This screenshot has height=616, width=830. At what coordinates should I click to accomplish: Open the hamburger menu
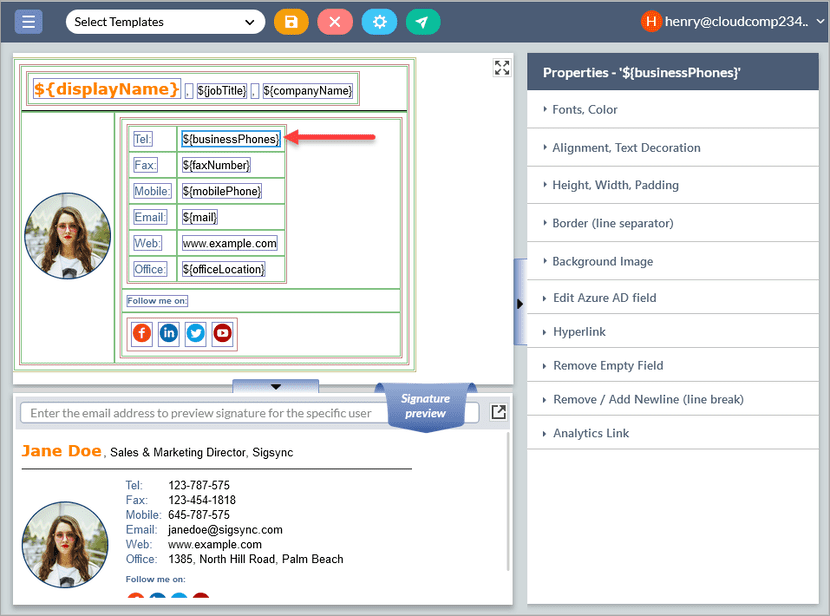[28, 22]
